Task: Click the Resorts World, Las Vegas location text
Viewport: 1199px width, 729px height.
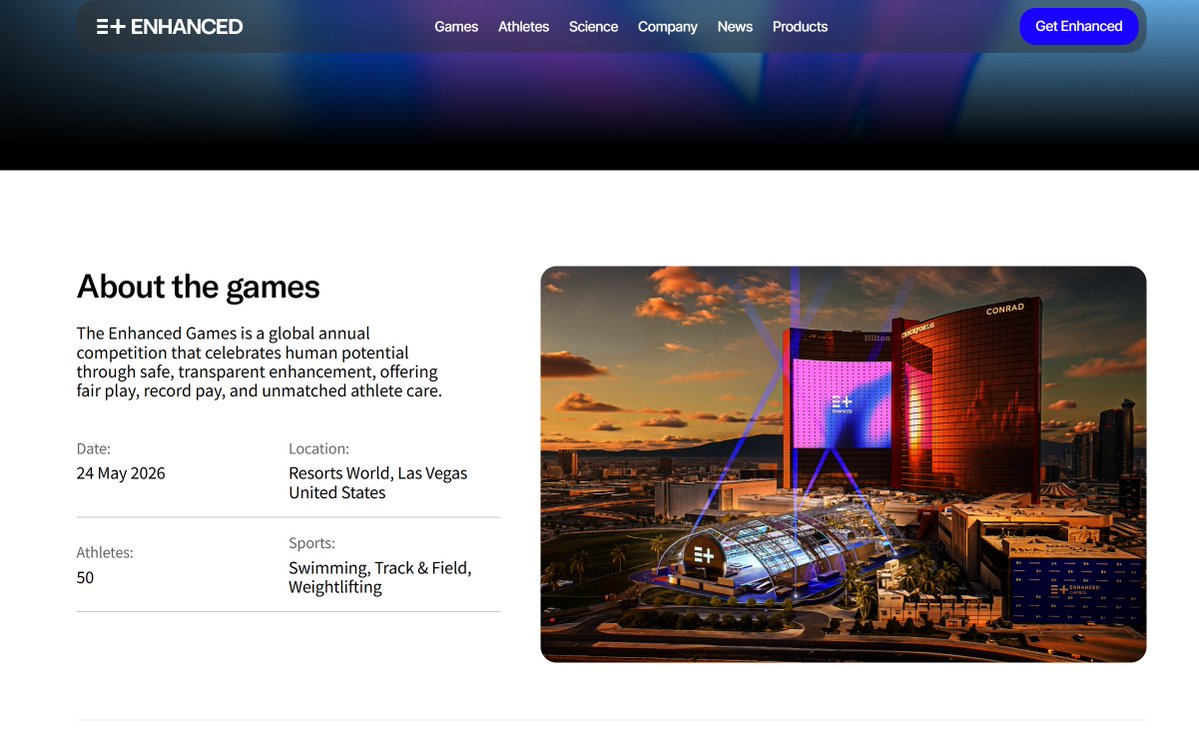Action: click(378, 483)
